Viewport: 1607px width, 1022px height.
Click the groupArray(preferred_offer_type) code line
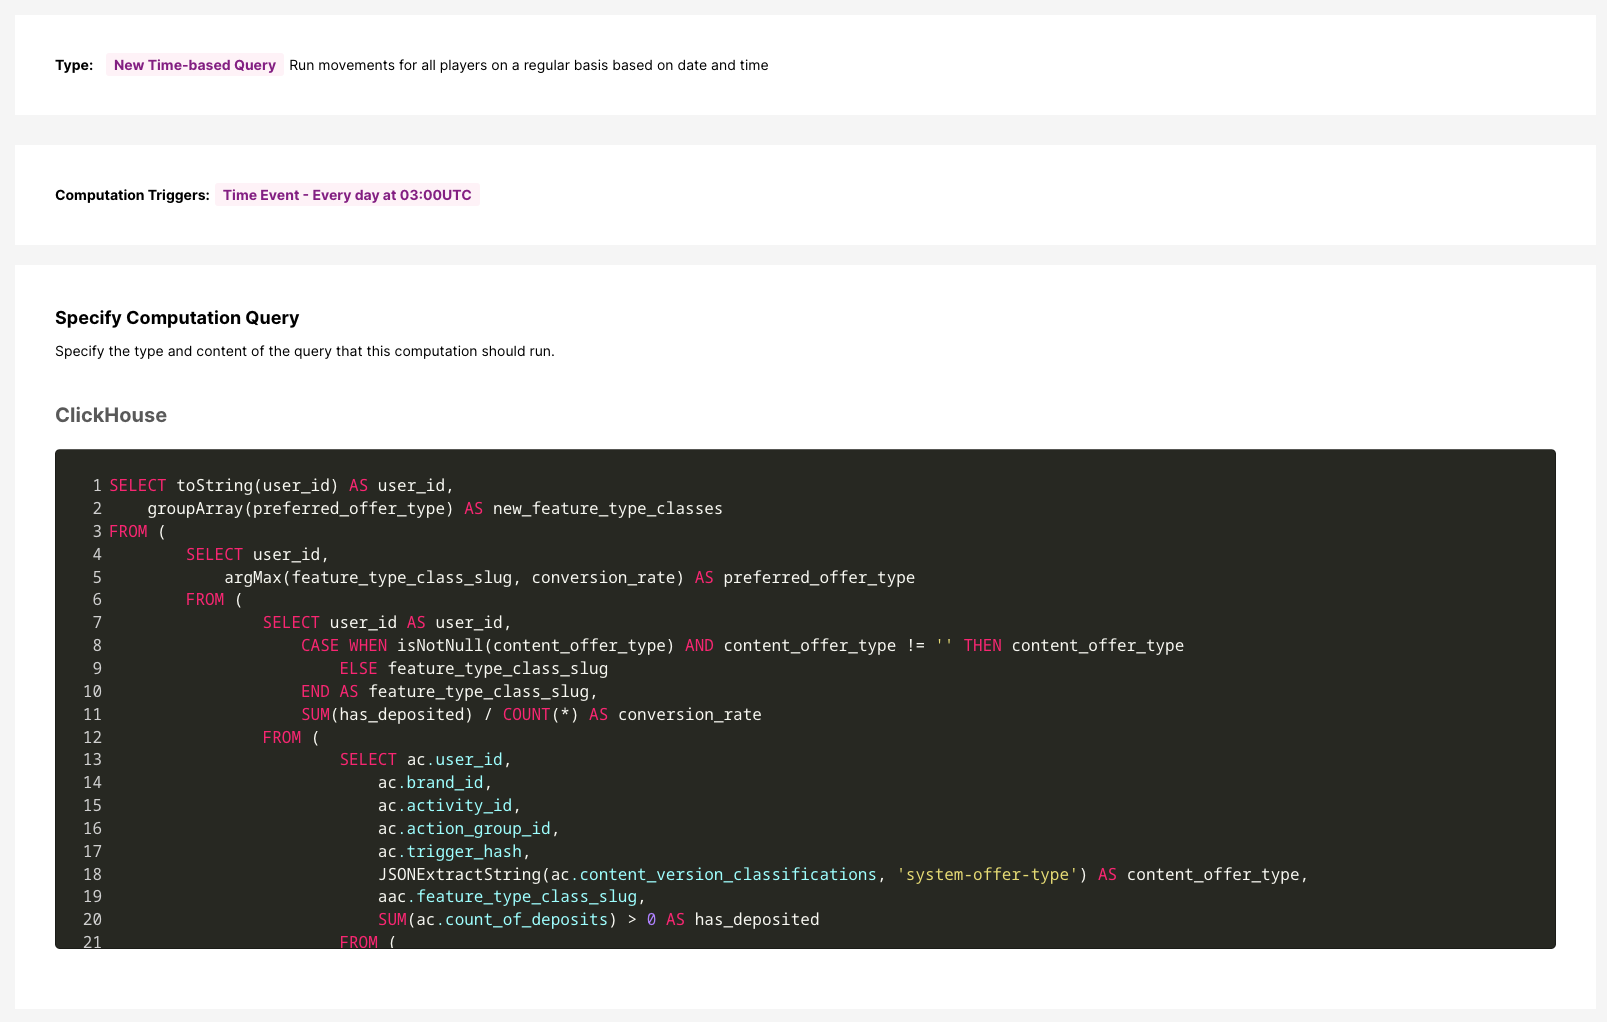[300, 509]
